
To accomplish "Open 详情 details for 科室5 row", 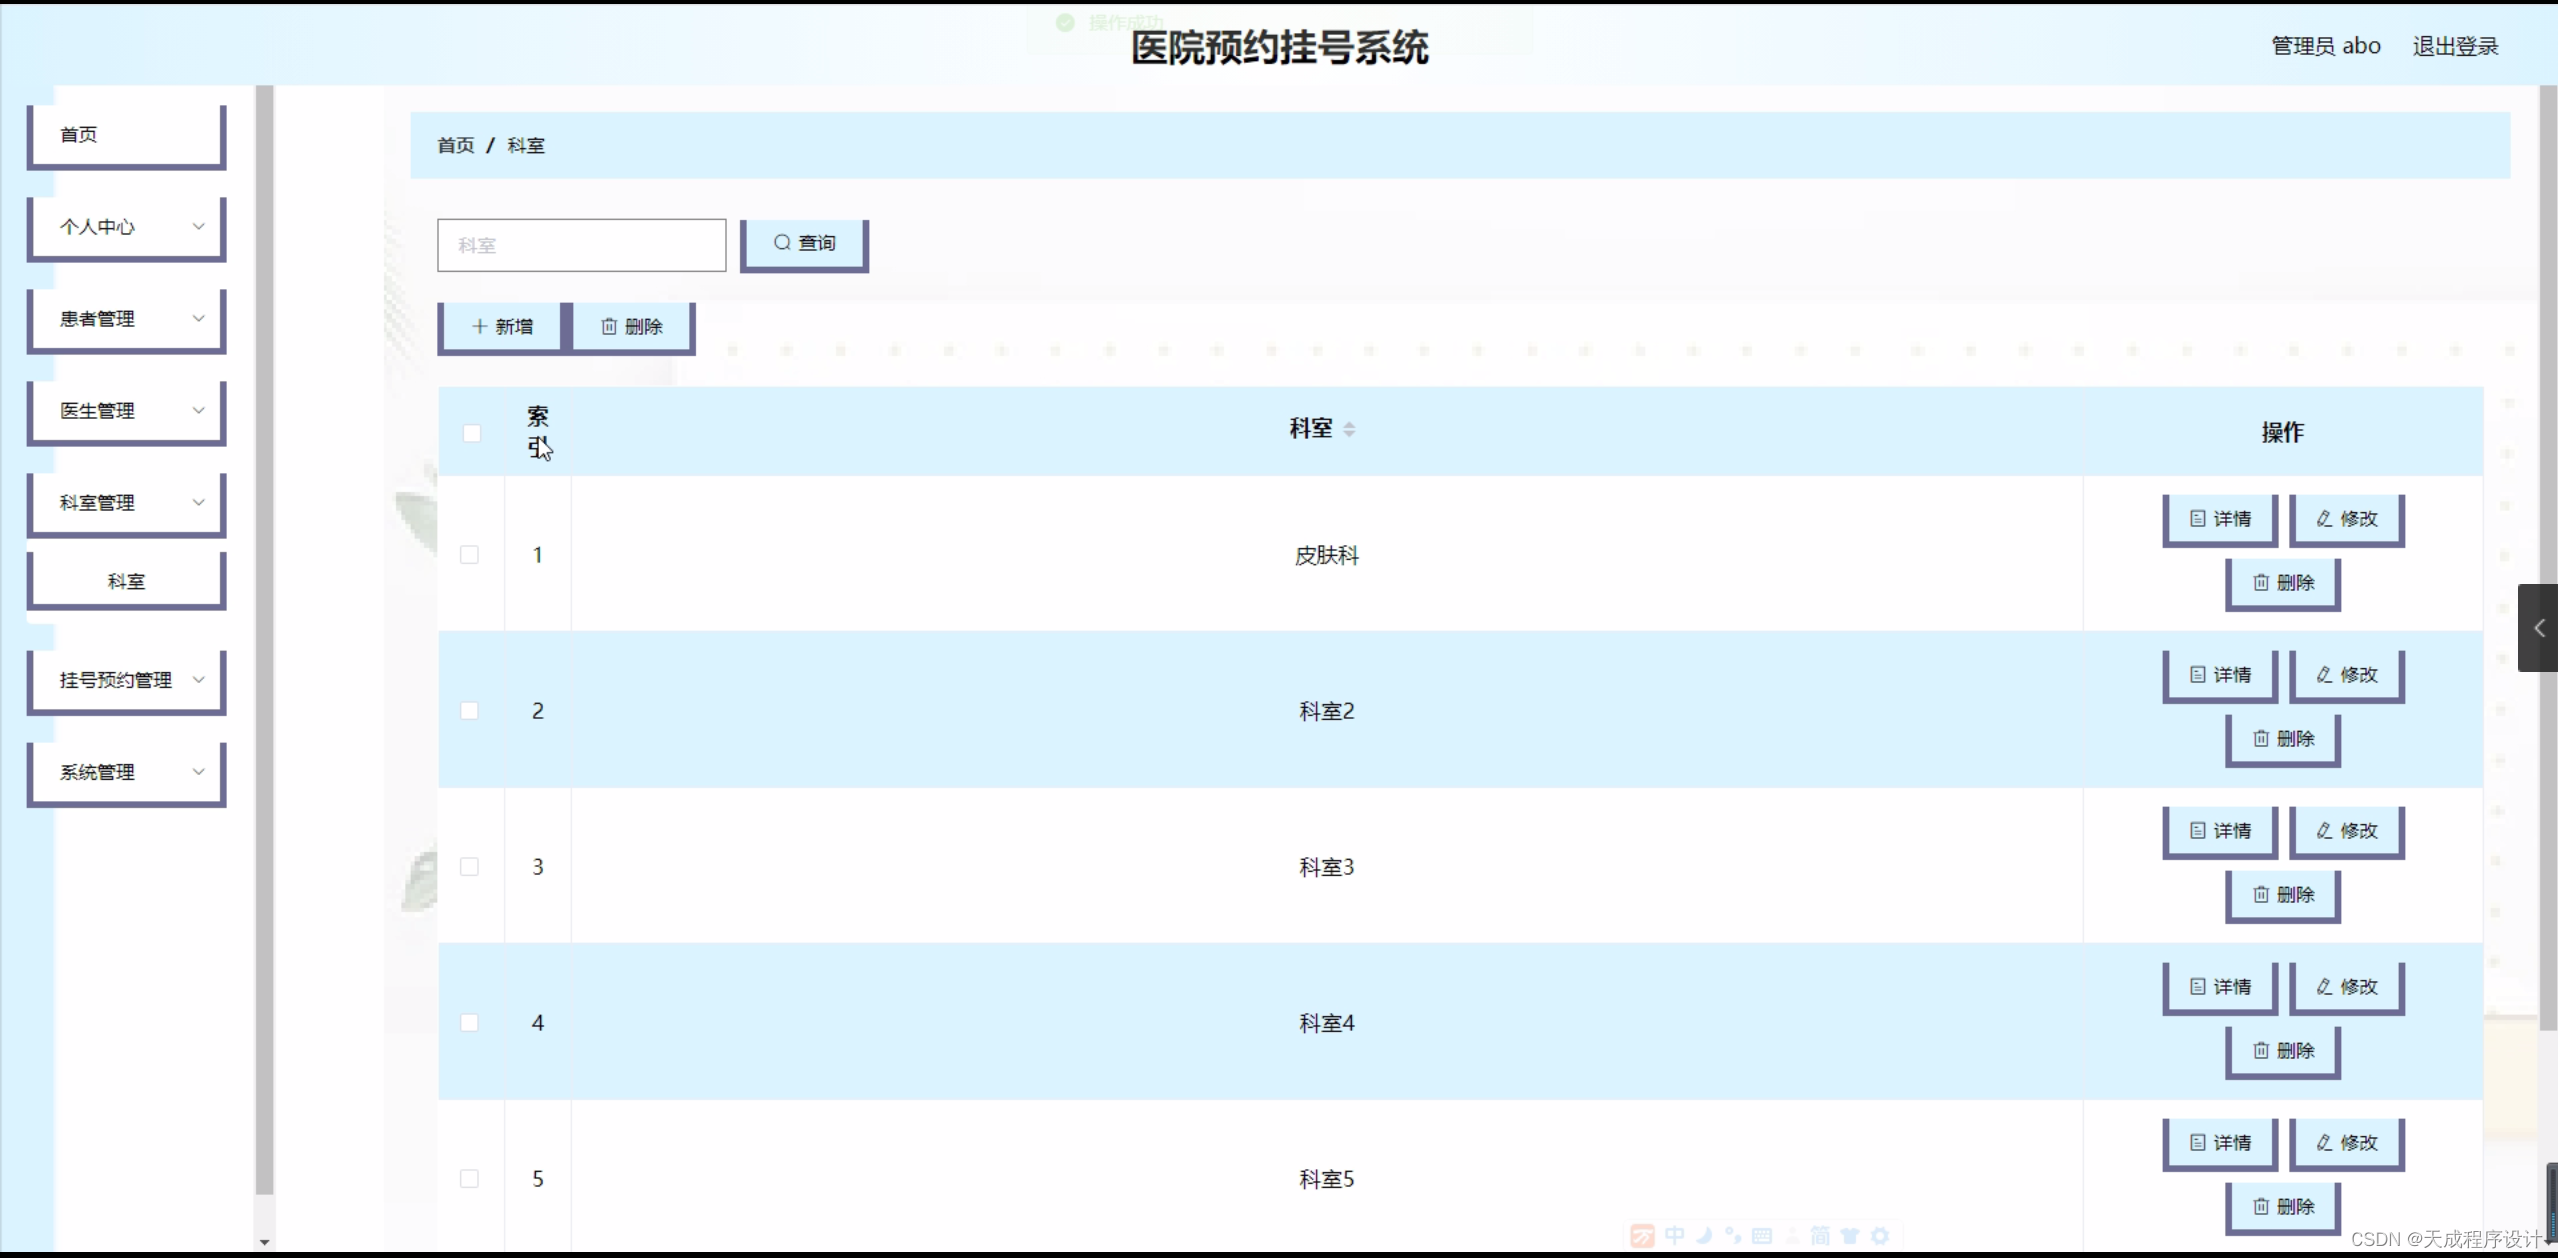I will tap(2219, 1143).
